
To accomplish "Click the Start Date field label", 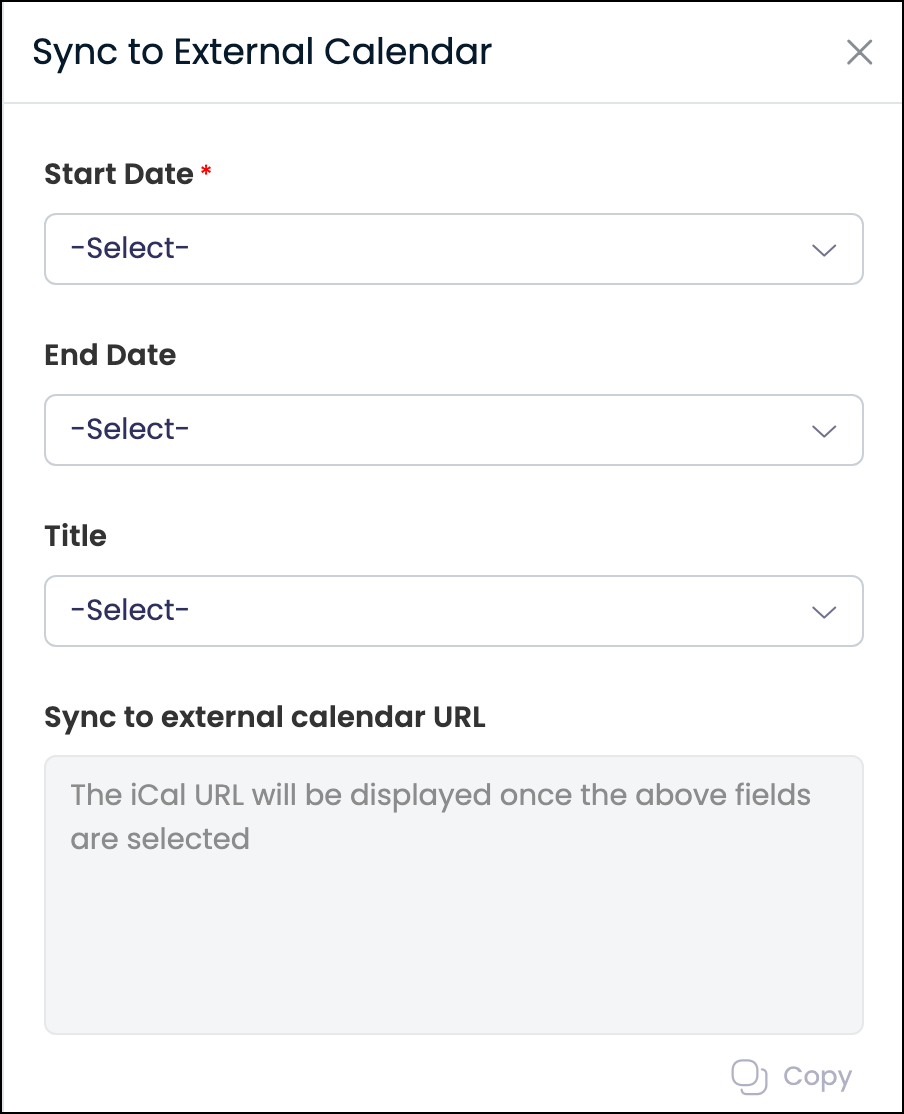I will coord(119,174).
